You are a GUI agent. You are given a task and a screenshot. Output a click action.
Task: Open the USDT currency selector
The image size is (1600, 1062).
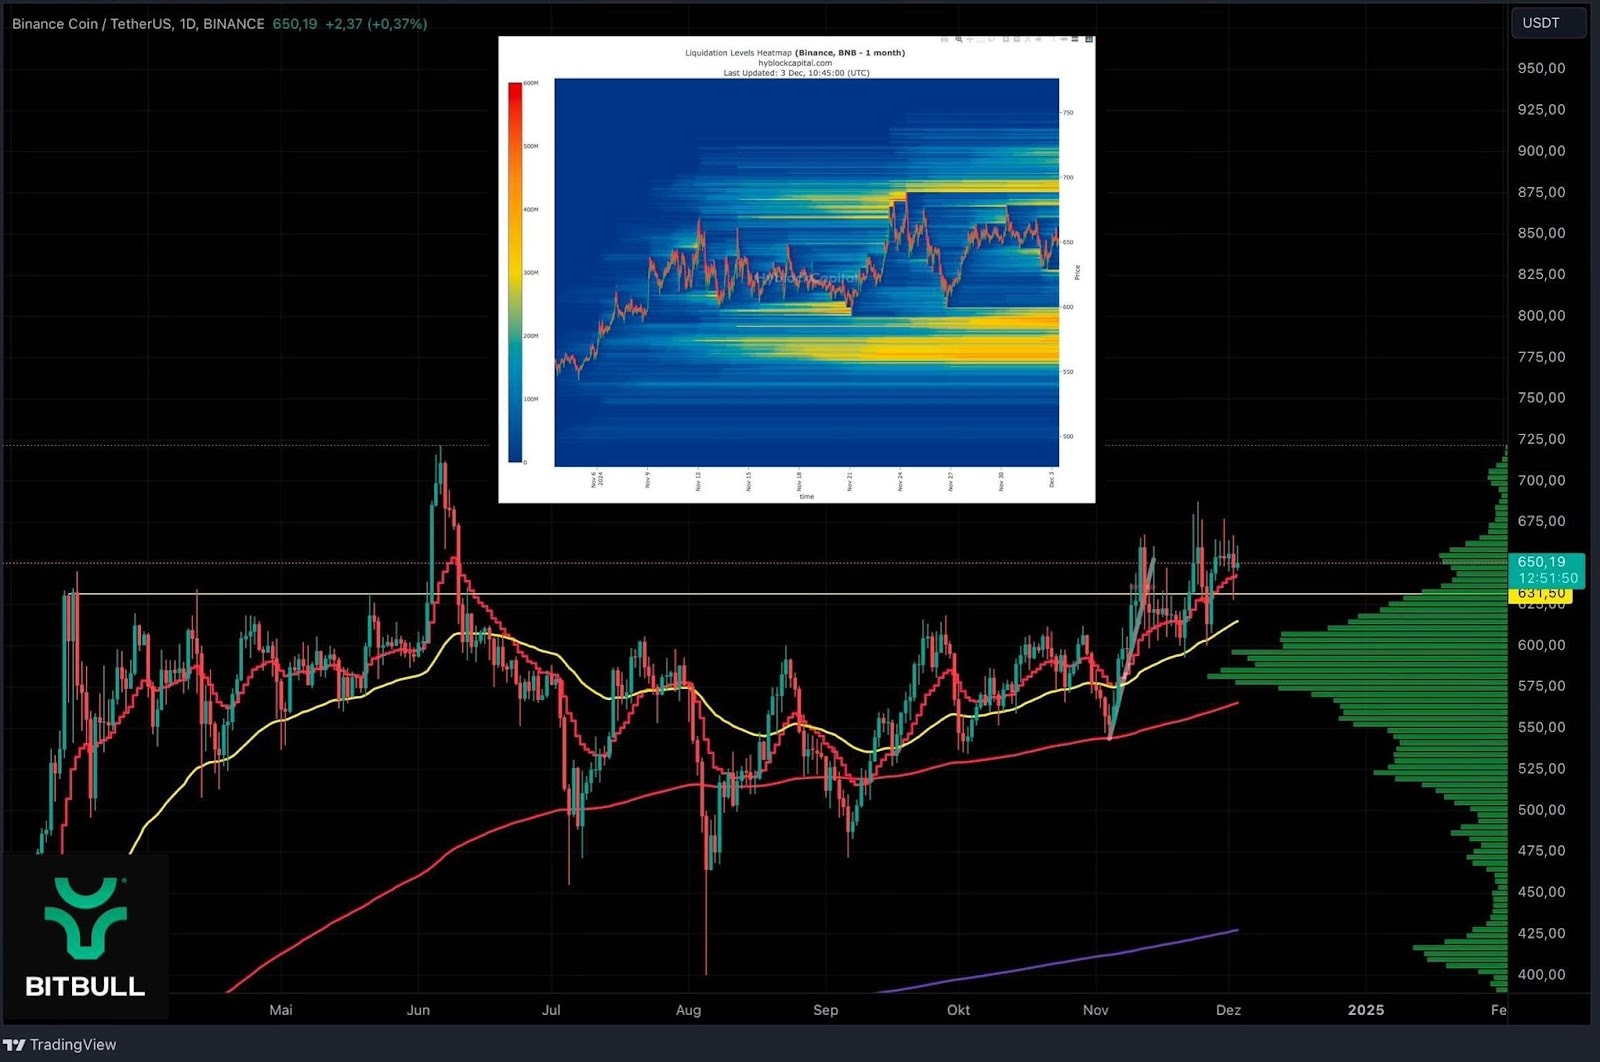[x=1548, y=23]
